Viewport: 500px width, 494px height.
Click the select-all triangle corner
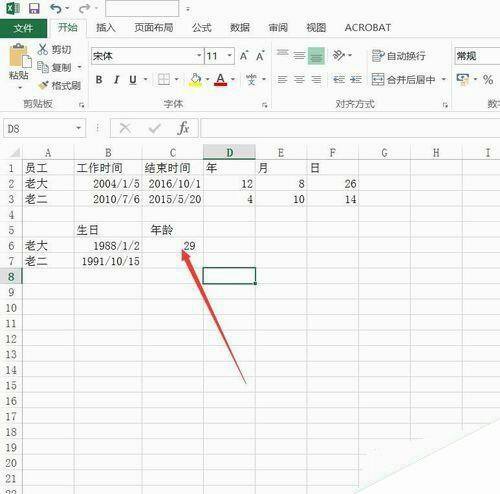[15, 153]
